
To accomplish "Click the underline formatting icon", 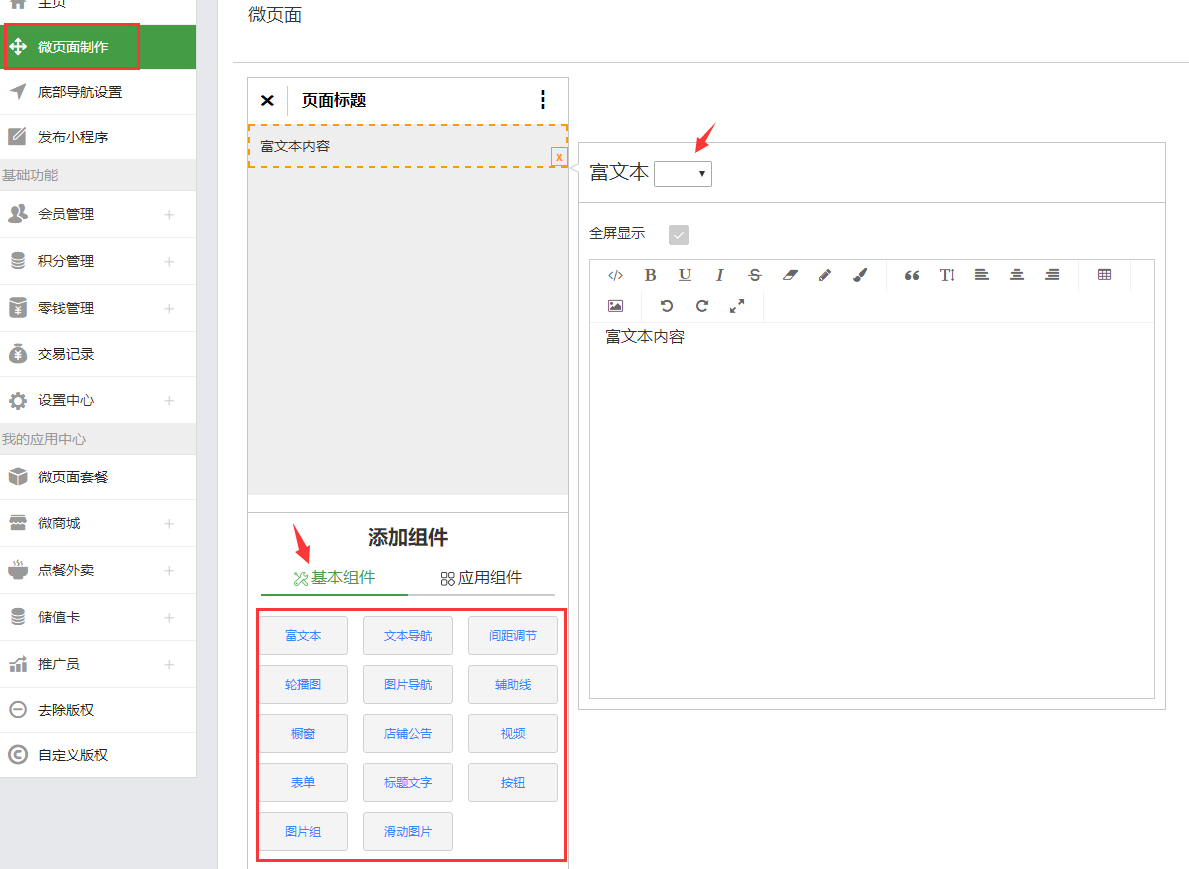I will [685, 275].
